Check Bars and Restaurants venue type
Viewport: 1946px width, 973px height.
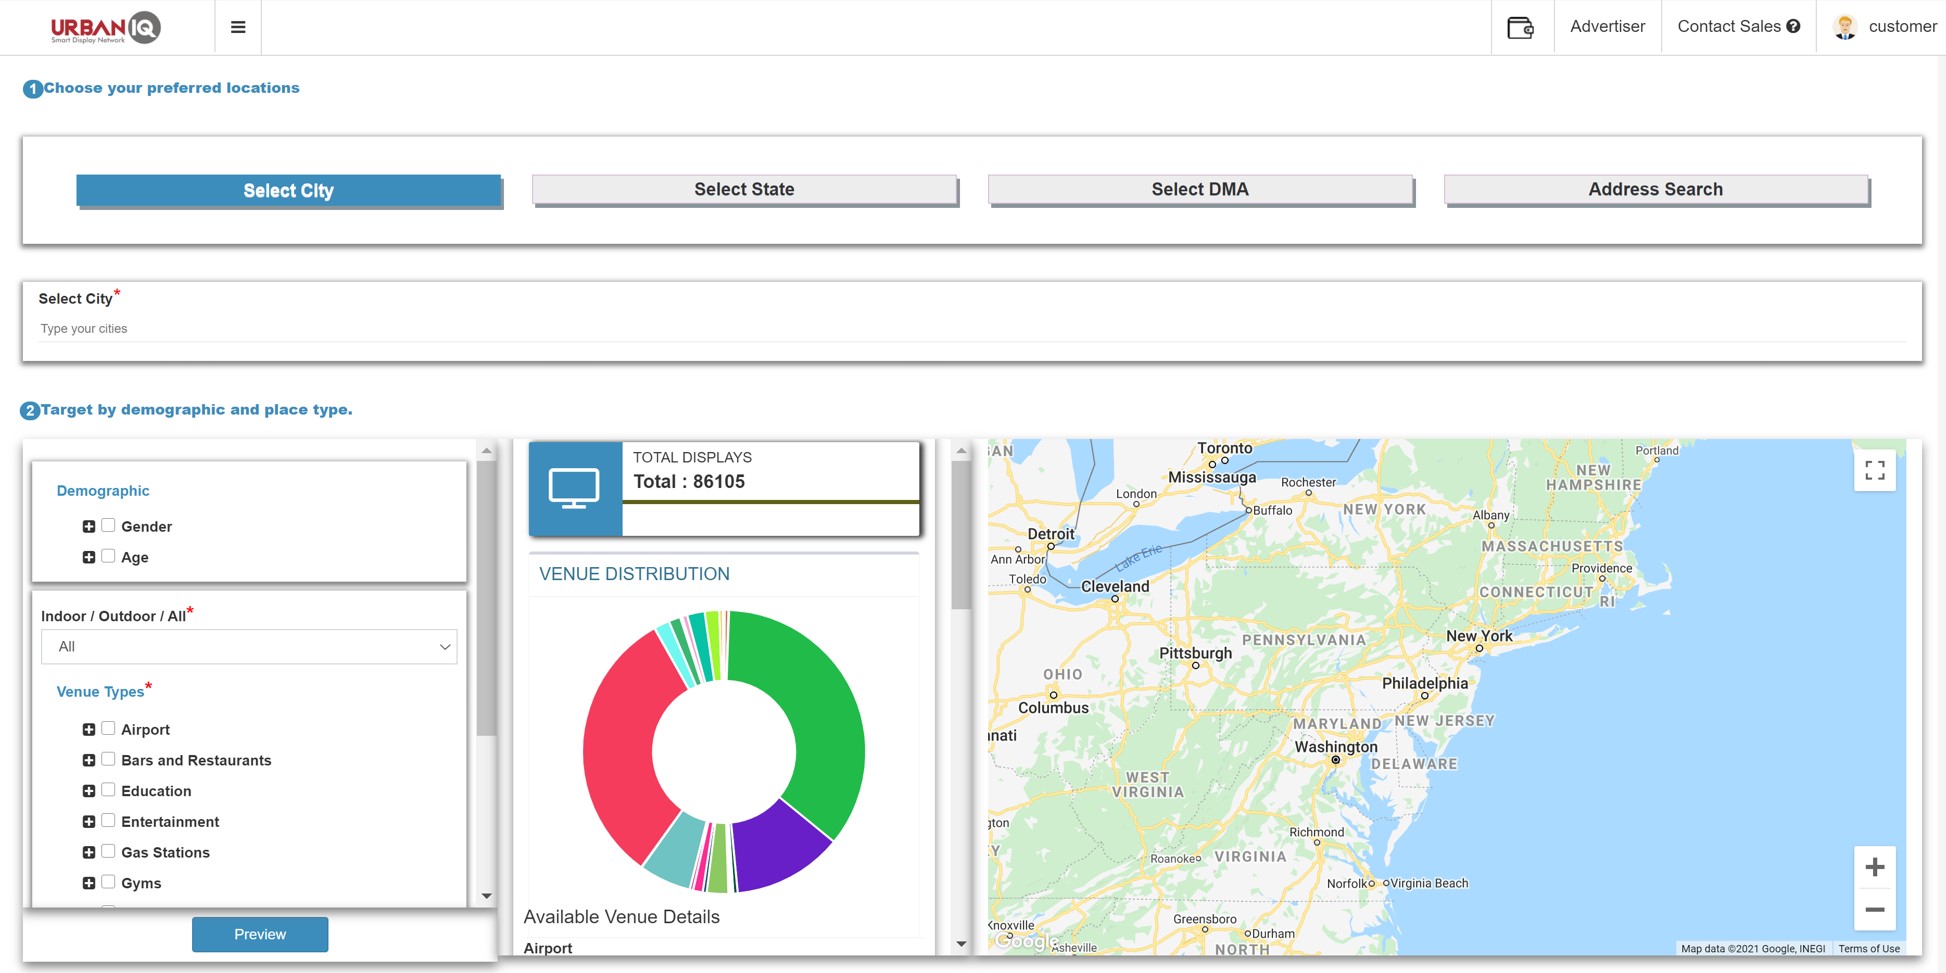coord(108,759)
